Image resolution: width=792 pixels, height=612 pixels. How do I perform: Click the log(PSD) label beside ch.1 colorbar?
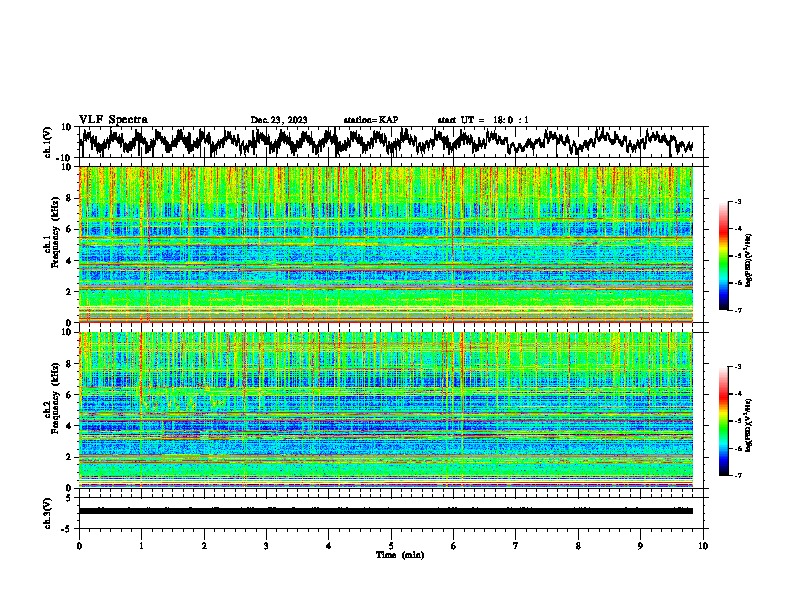click(749, 260)
